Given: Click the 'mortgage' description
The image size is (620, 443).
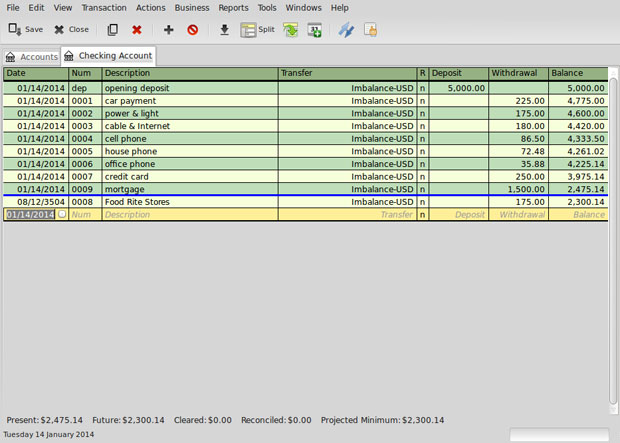Looking at the screenshot, I should (x=125, y=189).
